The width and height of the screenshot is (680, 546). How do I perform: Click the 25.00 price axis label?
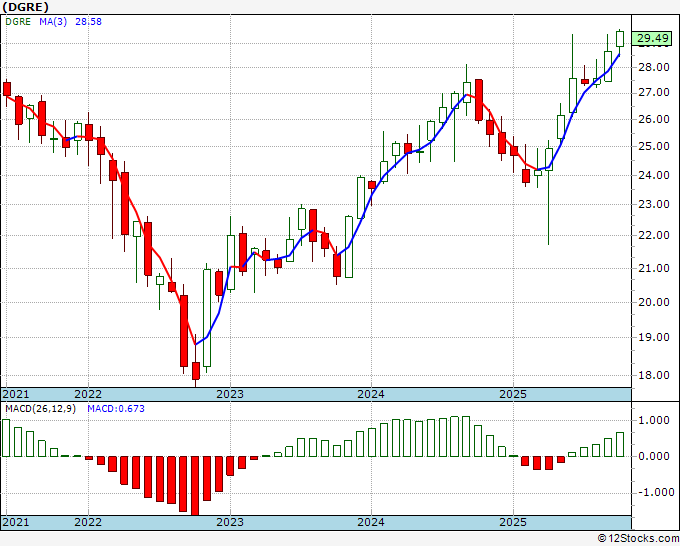click(x=654, y=146)
